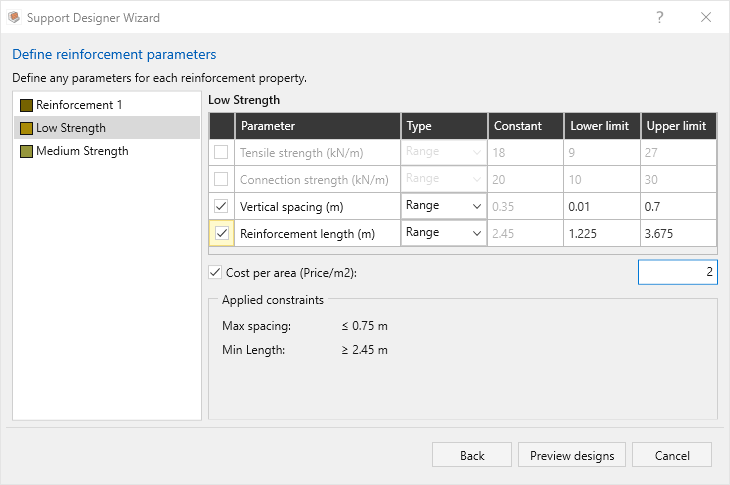This screenshot has width=730, height=485.
Task: Click the Type column header
Action: 444,126
